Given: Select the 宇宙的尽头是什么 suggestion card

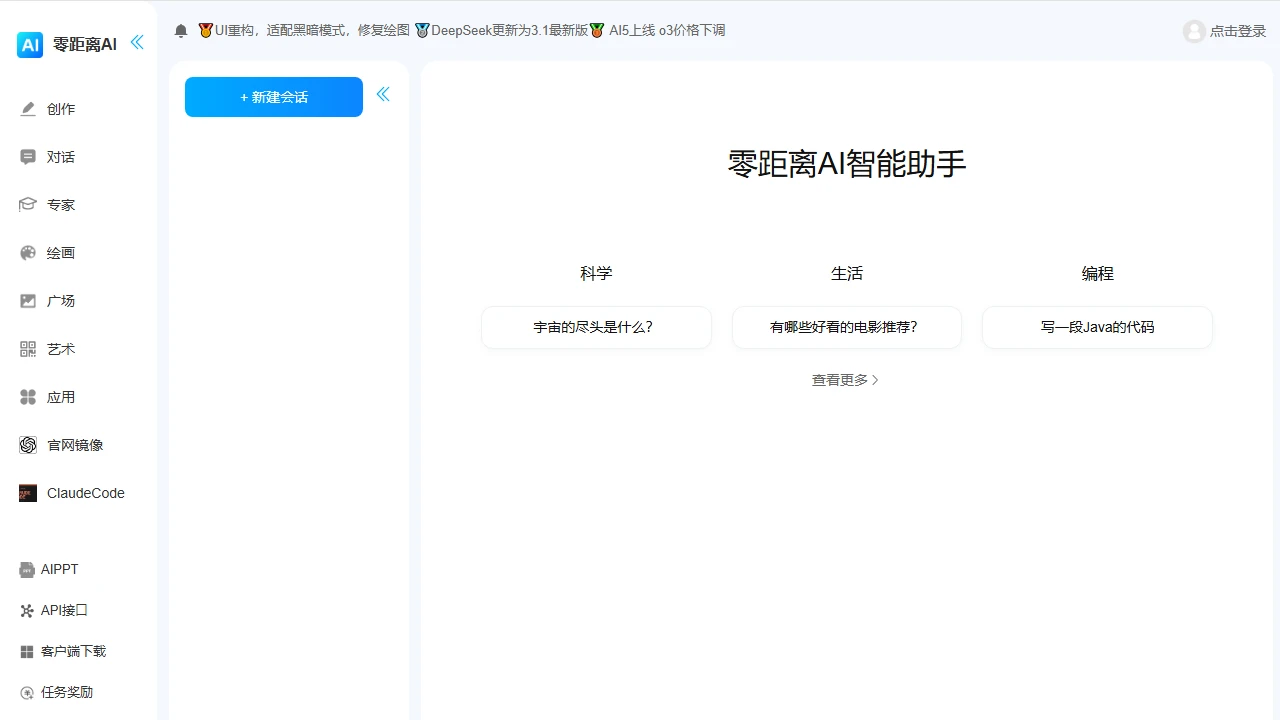Looking at the screenshot, I should (595, 327).
